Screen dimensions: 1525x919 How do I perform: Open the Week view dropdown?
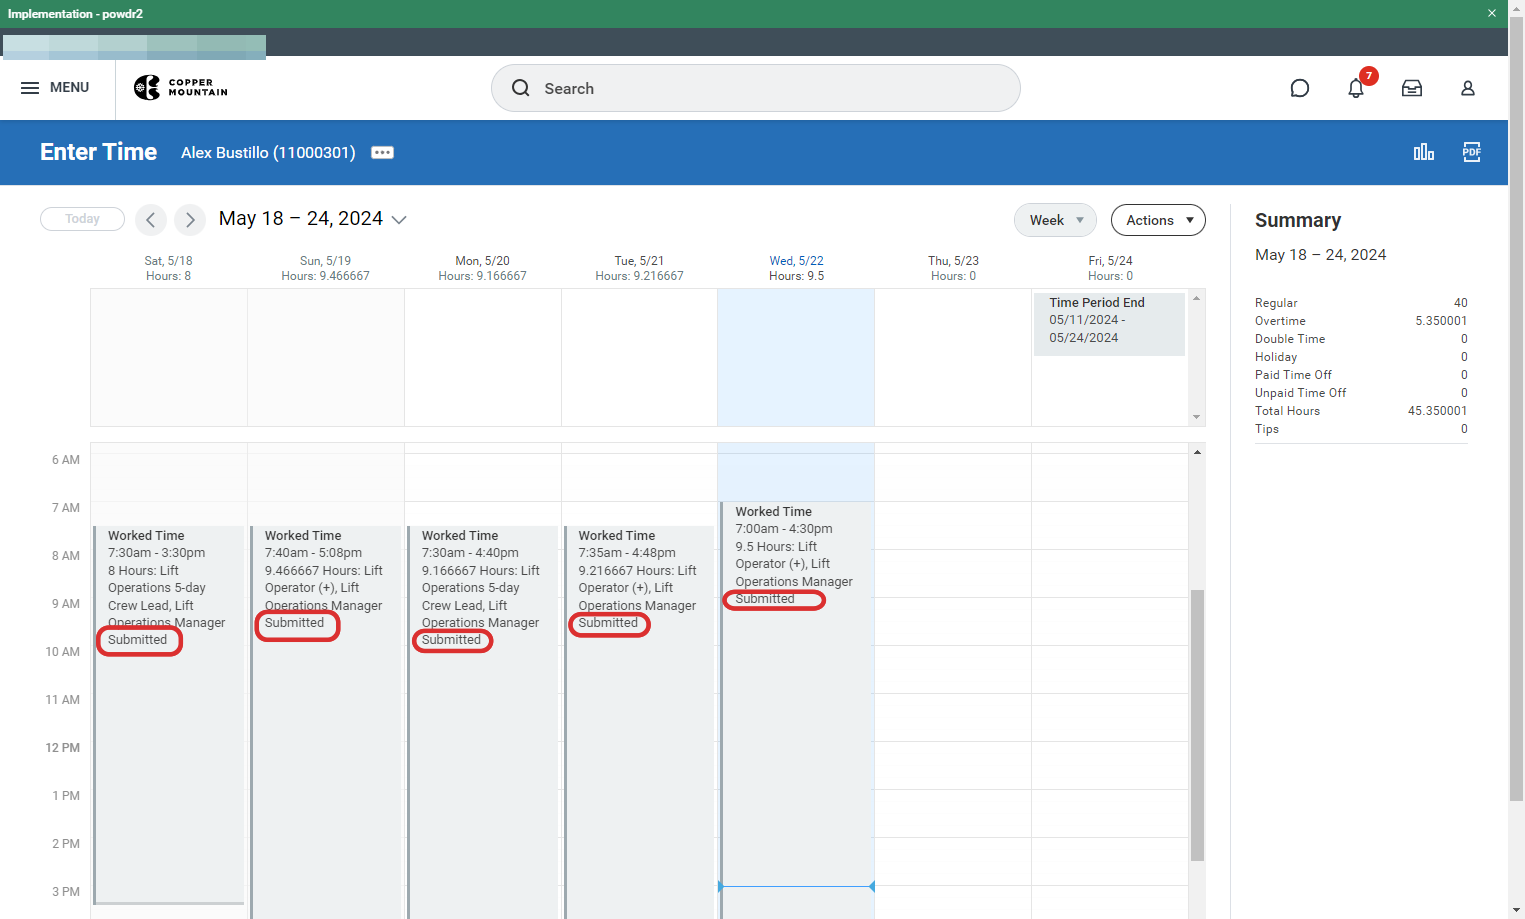(1055, 220)
